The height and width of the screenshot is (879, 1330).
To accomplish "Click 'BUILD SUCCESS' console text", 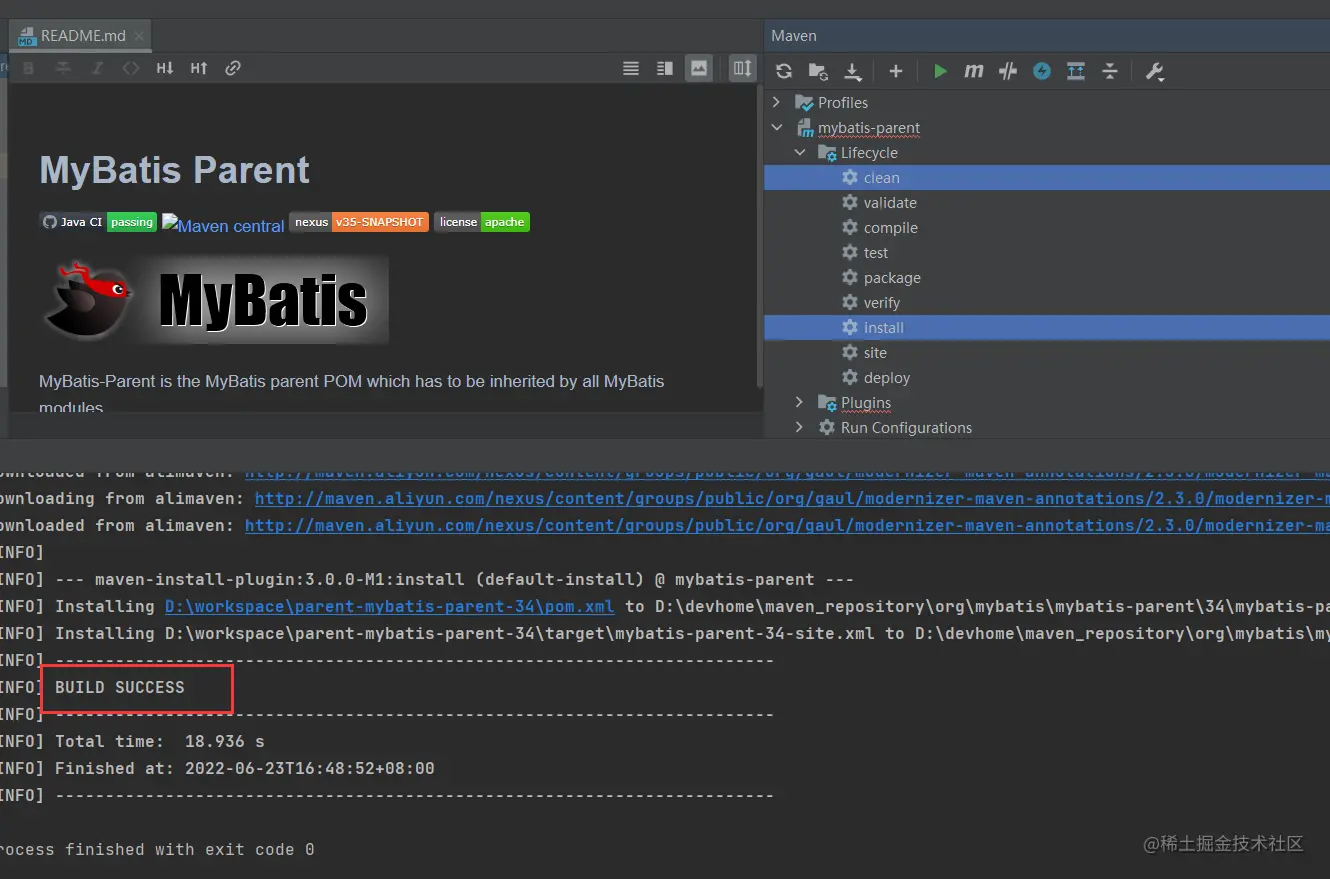I will [x=119, y=687].
